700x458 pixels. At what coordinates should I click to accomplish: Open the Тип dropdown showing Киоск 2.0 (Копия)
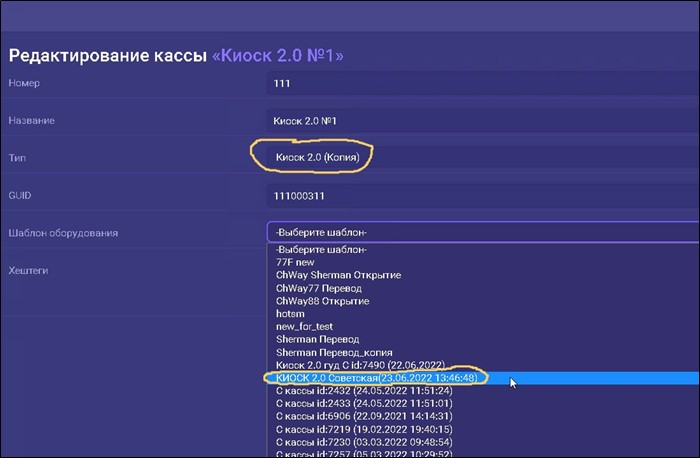click(483, 158)
